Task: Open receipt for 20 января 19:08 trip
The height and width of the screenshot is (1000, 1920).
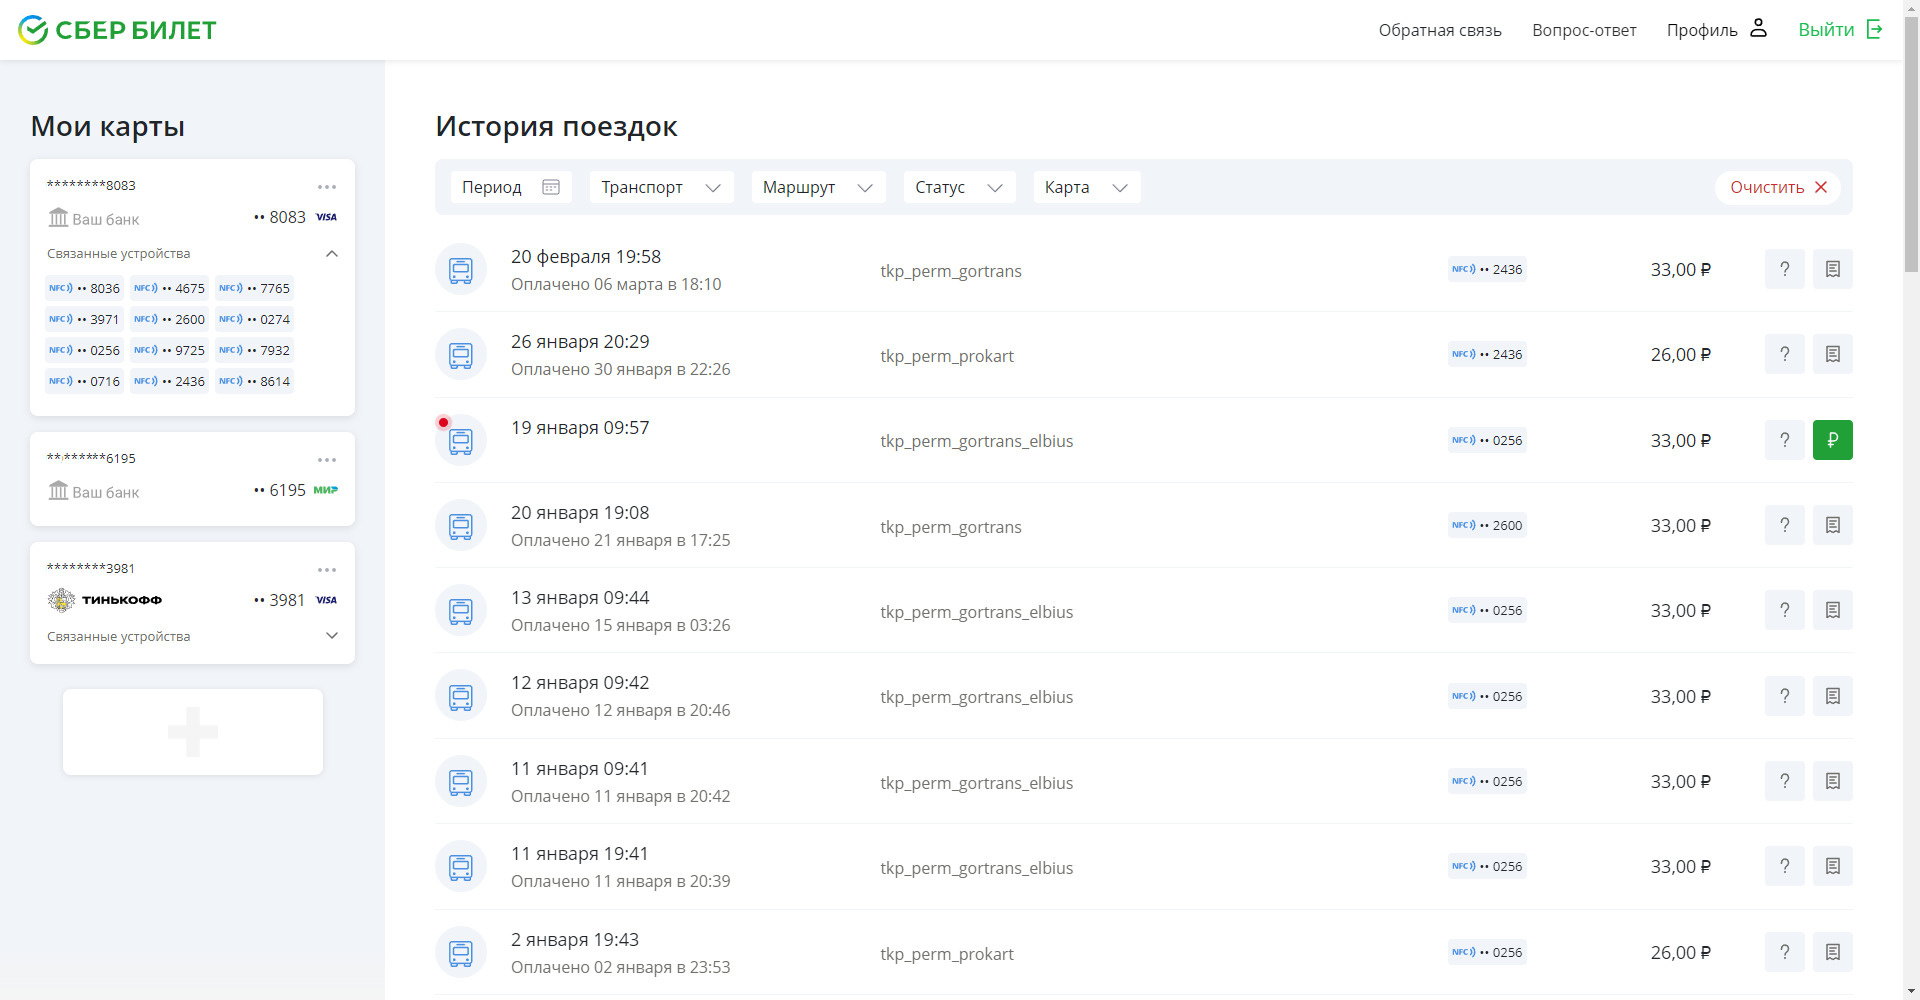Action: coord(1832,525)
